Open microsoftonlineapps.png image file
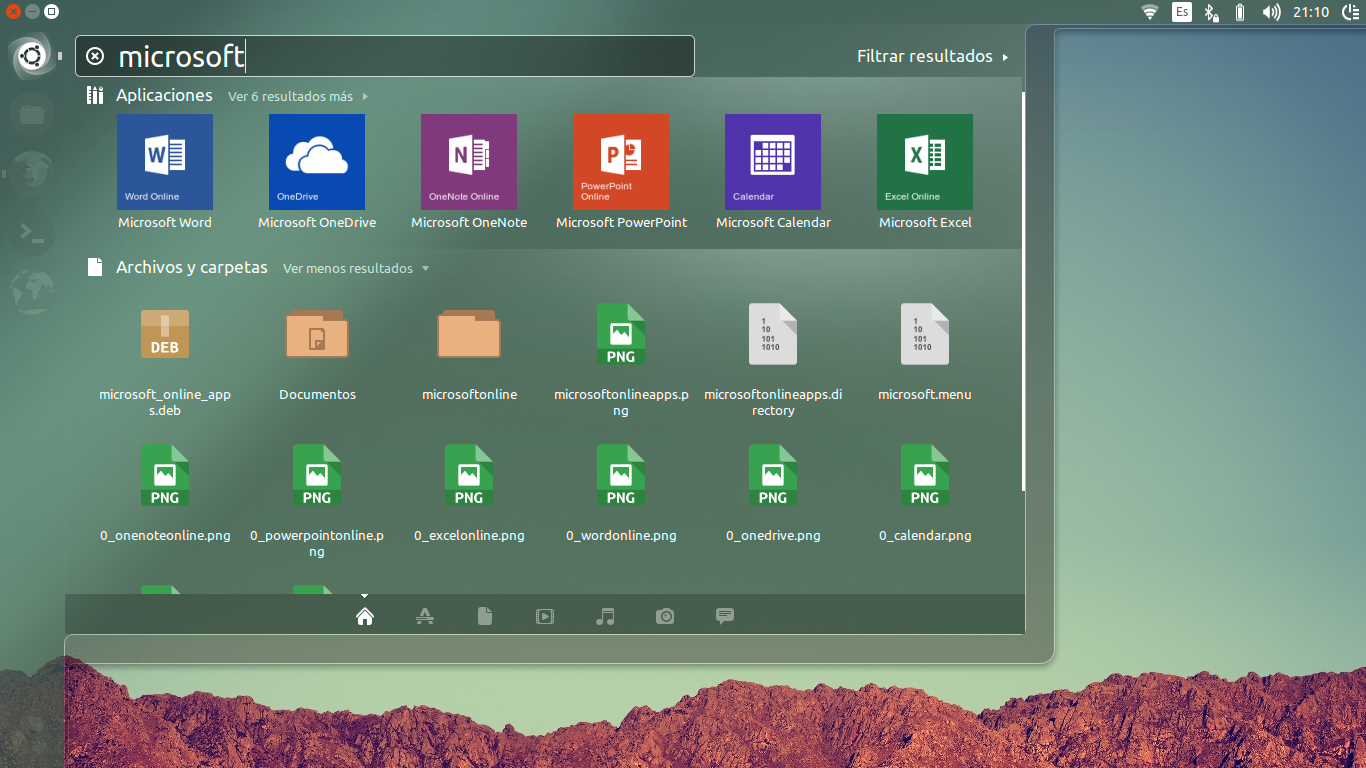Viewport: 1366px width, 768px height. point(621,334)
